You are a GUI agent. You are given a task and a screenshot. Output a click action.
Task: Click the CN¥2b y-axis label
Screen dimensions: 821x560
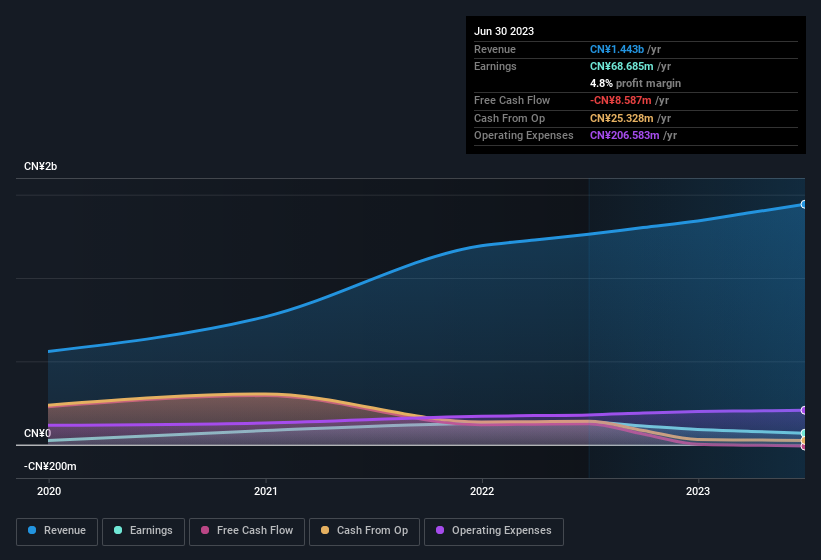pyautogui.click(x=40, y=166)
